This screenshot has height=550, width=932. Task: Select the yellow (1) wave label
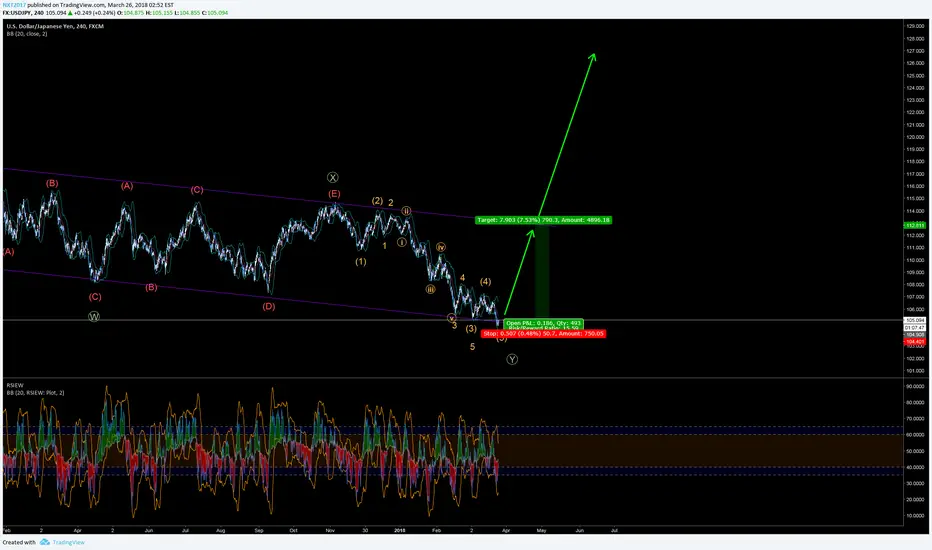click(x=361, y=262)
